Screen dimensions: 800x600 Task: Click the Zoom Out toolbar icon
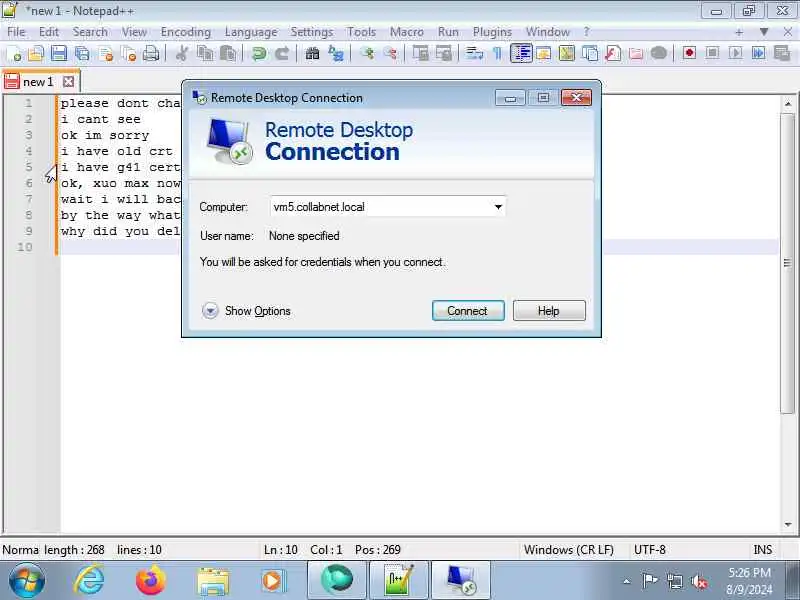point(390,53)
